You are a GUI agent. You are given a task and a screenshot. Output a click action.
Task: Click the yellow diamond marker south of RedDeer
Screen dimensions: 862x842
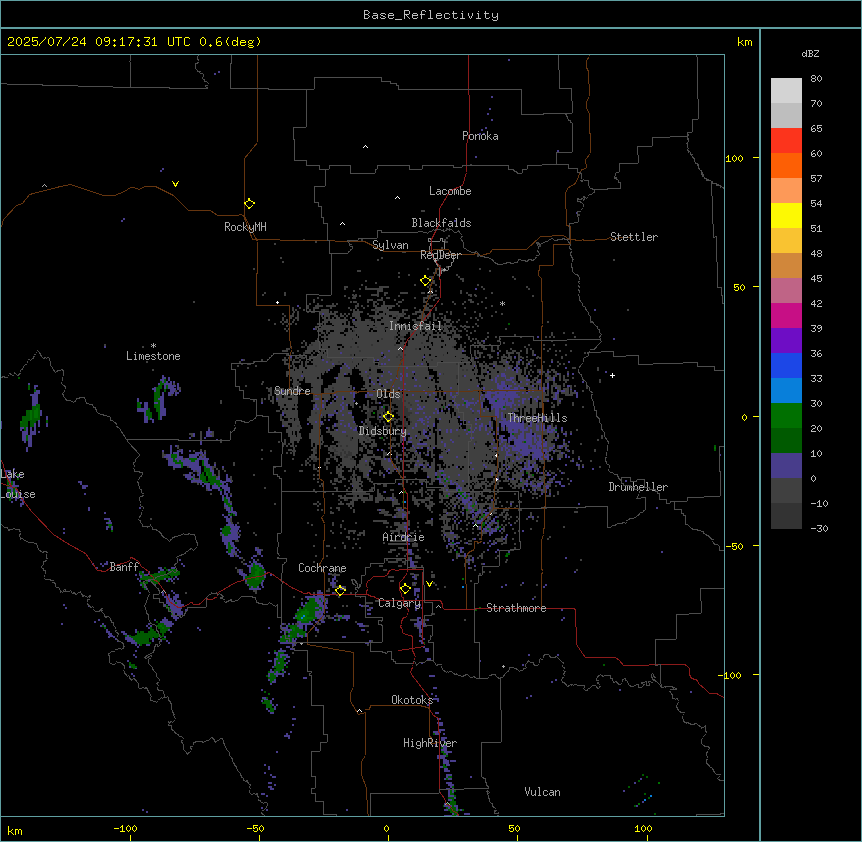[x=426, y=281]
